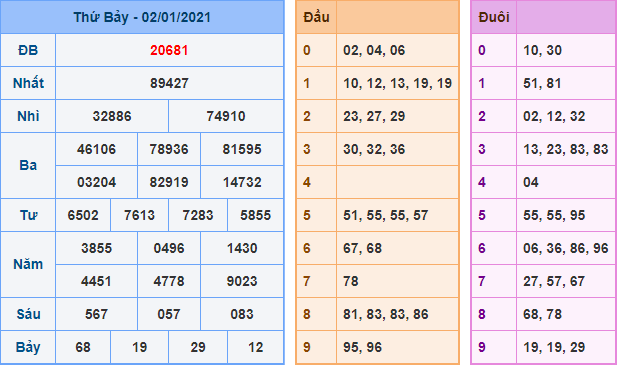Select Đầu values "10, 12, 13, 19, 19"
The image size is (619, 365).
(398, 83)
